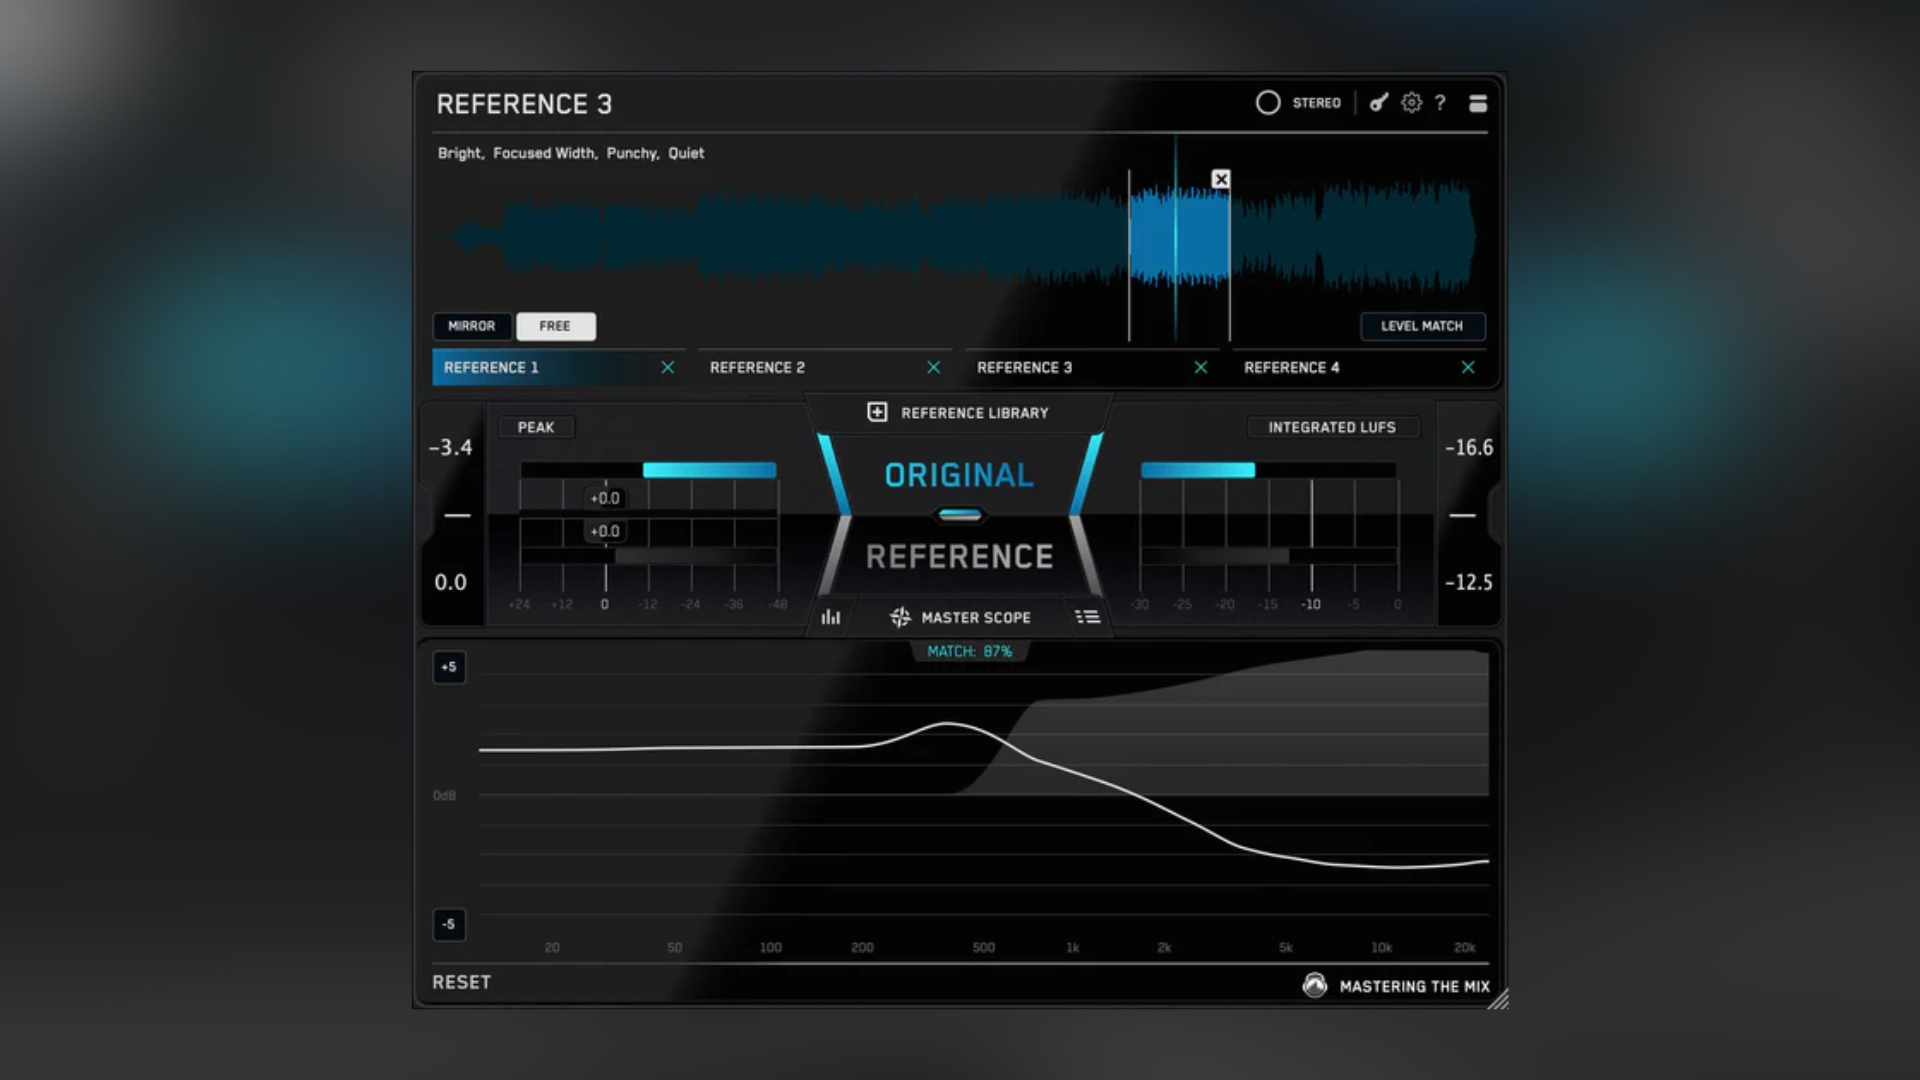The height and width of the screenshot is (1080, 1920).
Task: Open the list view icon beside Master Scope
Action: point(1088,617)
